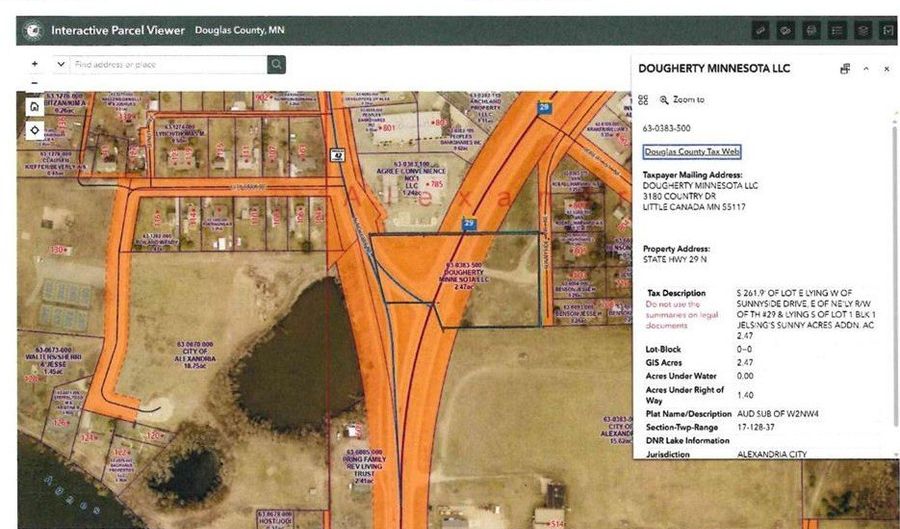The height and width of the screenshot is (529, 900).
Task: Click Route 29 shield beside Archland Property parcel
Action: [544, 107]
